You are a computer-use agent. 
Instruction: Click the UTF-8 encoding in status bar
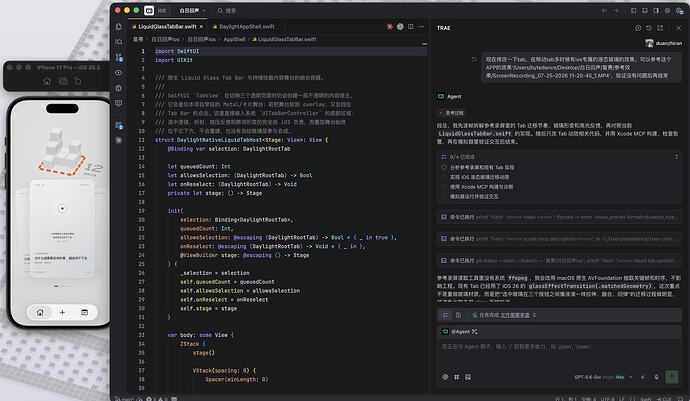(607, 399)
